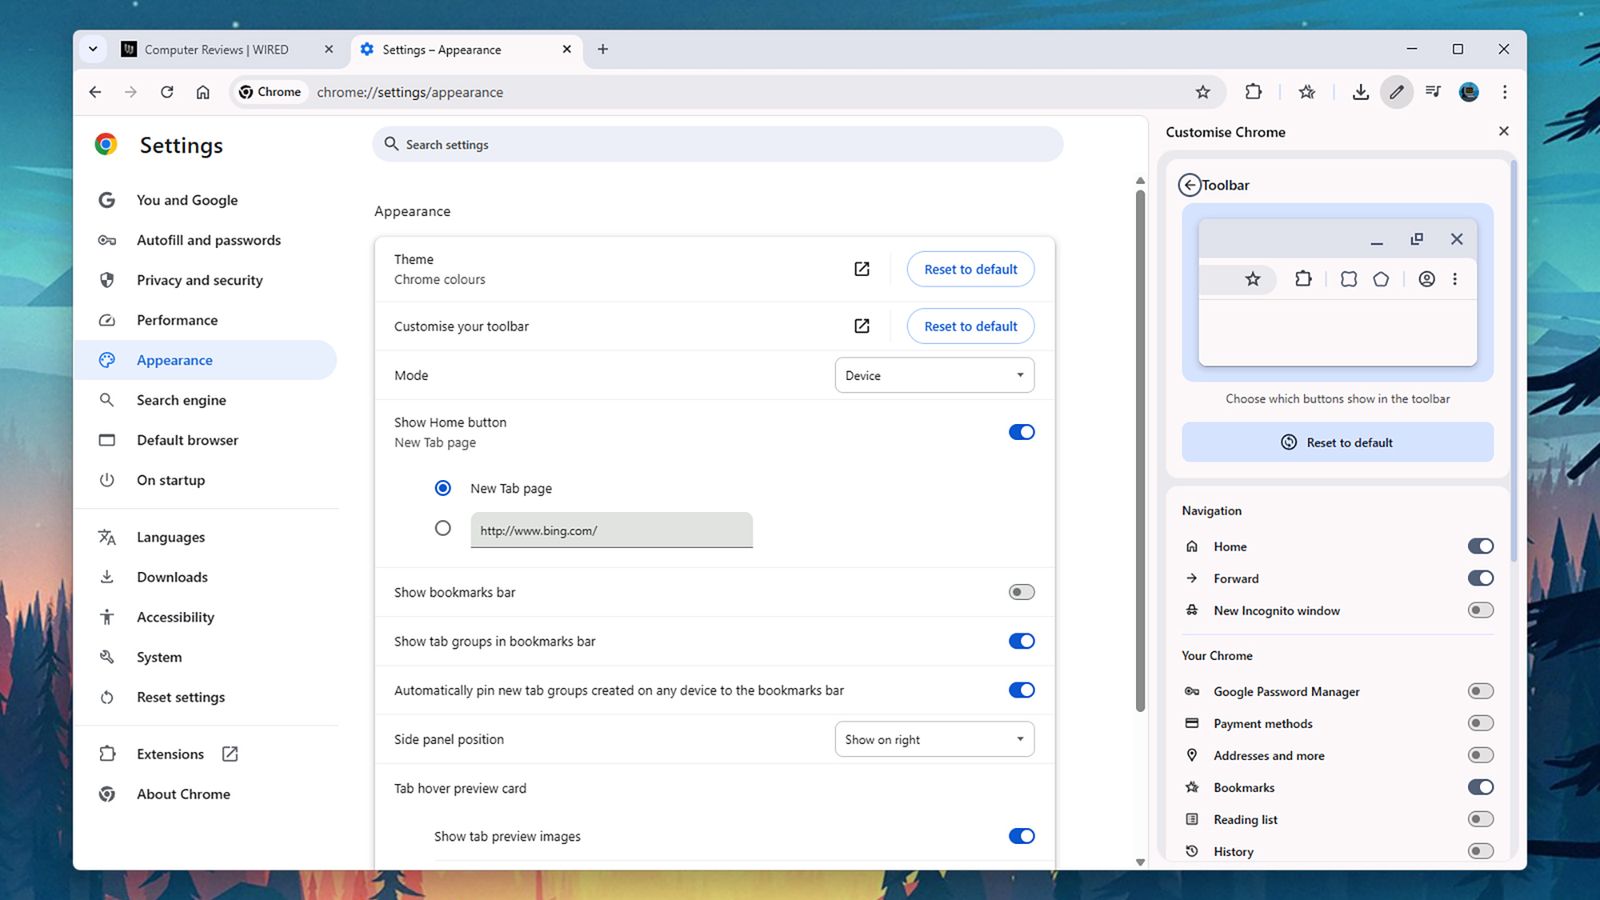The width and height of the screenshot is (1600, 900).
Task: Open the Side panel position dropdown
Action: [x=933, y=739]
